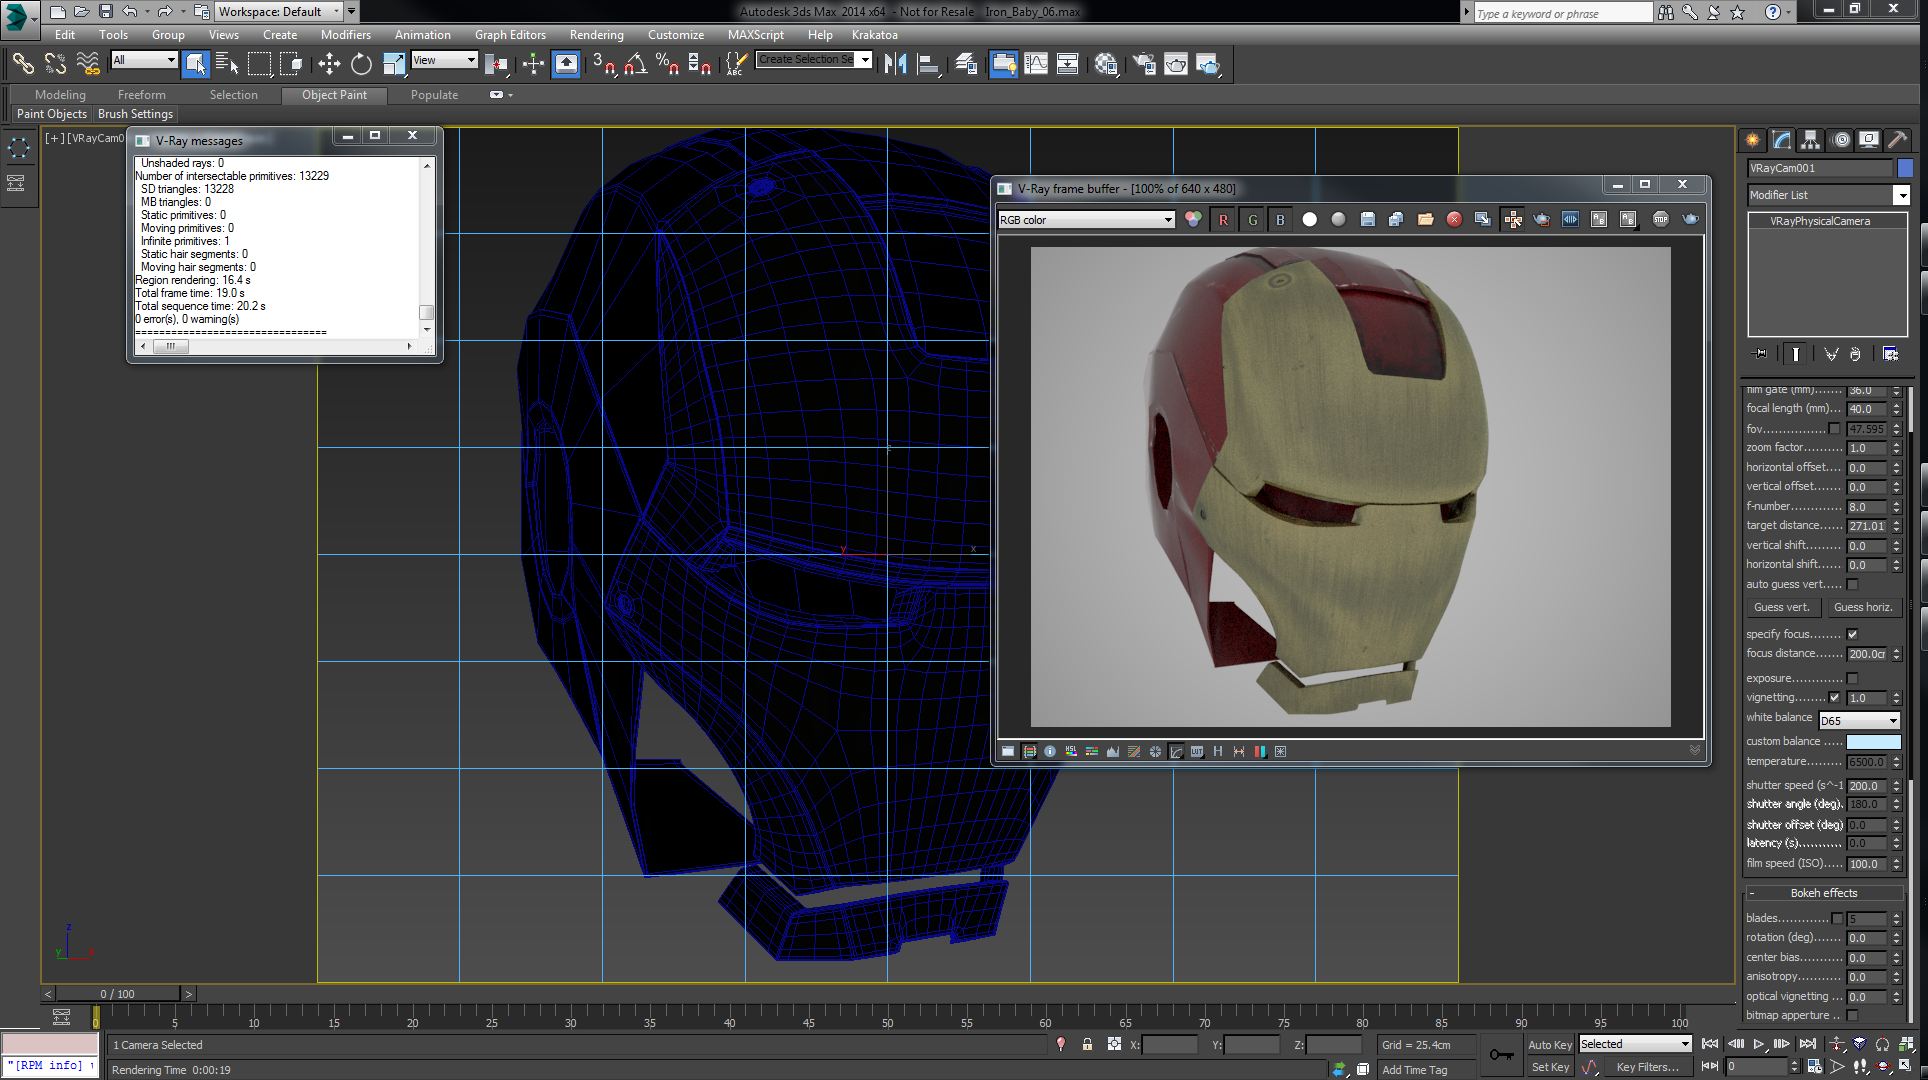Screen dimensions: 1928x1080
Task: Click the Select and Link chain icon
Action: pos(23,64)
